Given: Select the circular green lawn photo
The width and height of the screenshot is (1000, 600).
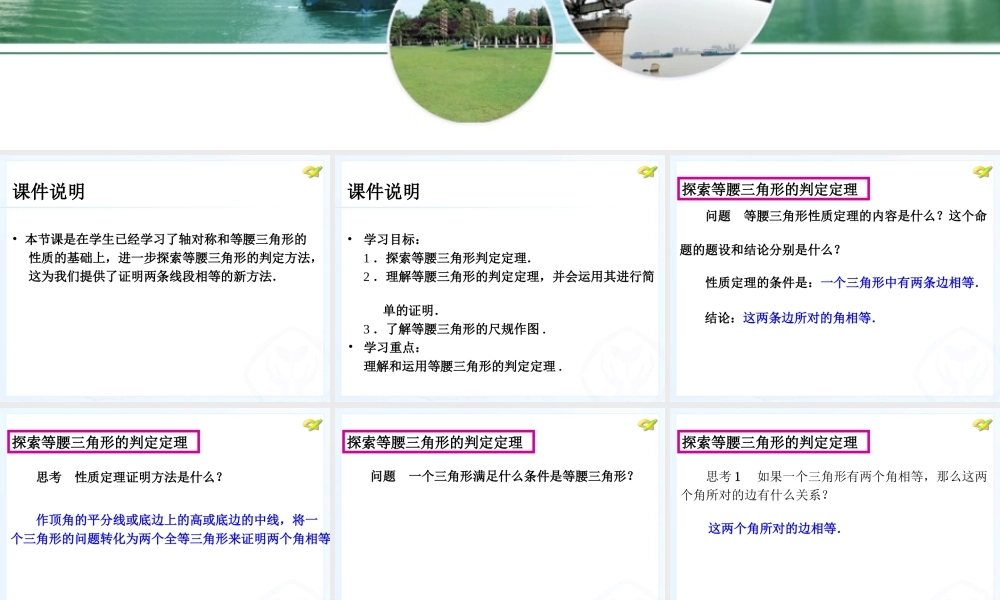Looking at the screenshot, I should pyautogui.click(x=471, y=61).
